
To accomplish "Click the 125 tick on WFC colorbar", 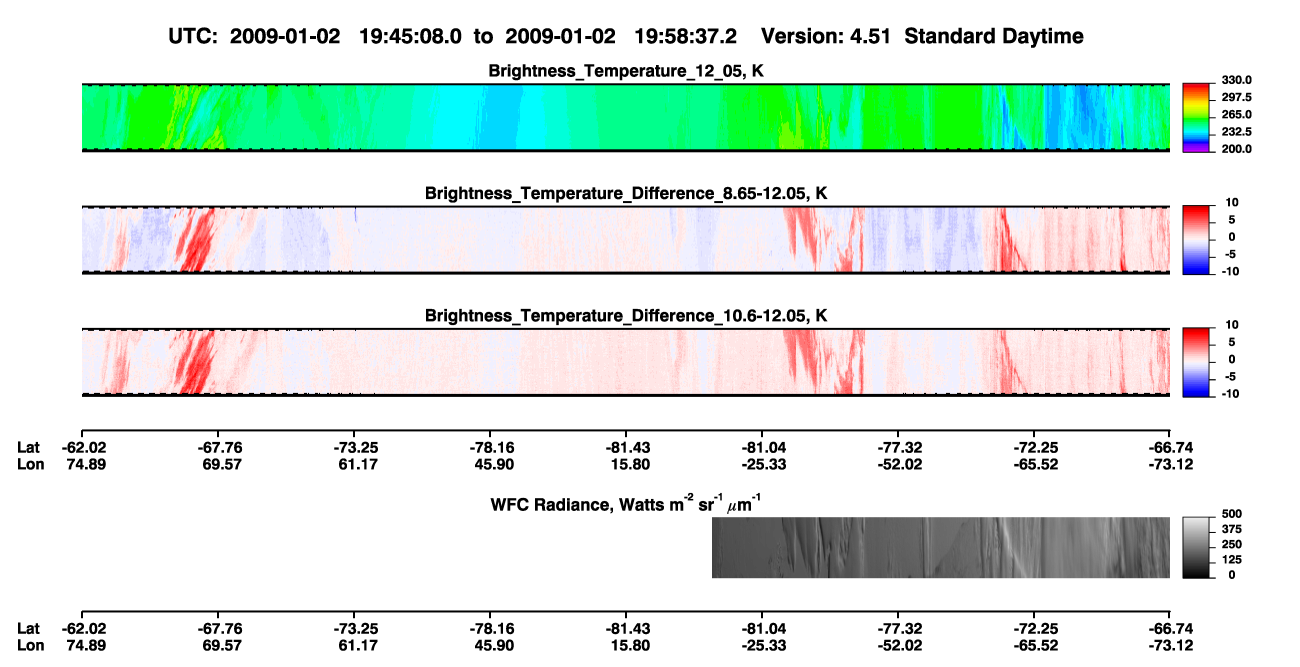I will tap(1231, 560).
